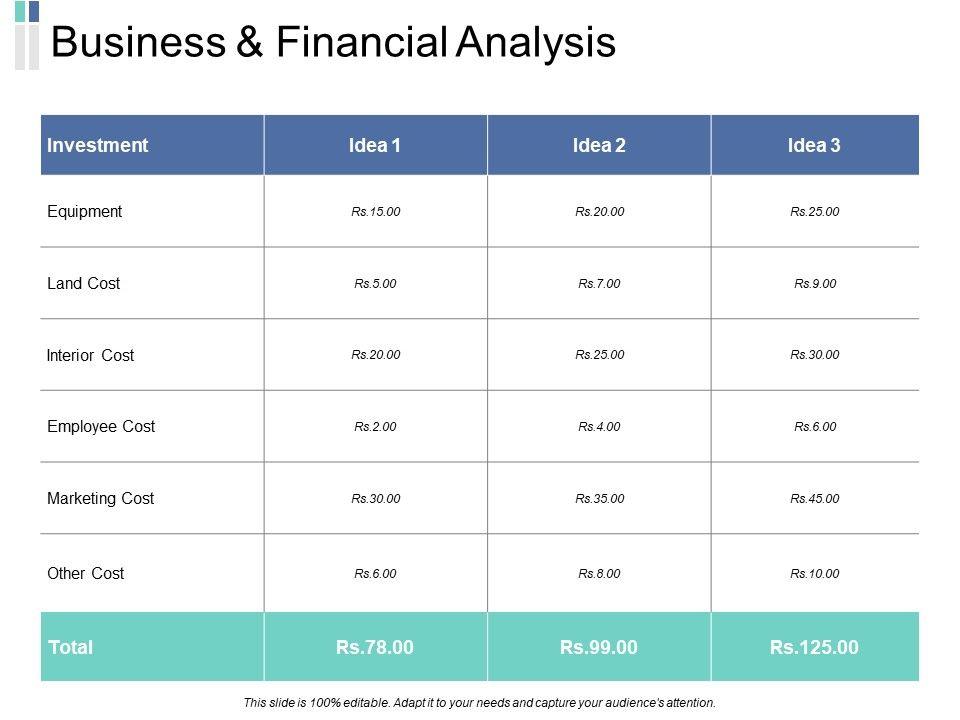The image size is (960, 720).
Task: Select the Rs.125.00 total cell
Action: [814, 647]
